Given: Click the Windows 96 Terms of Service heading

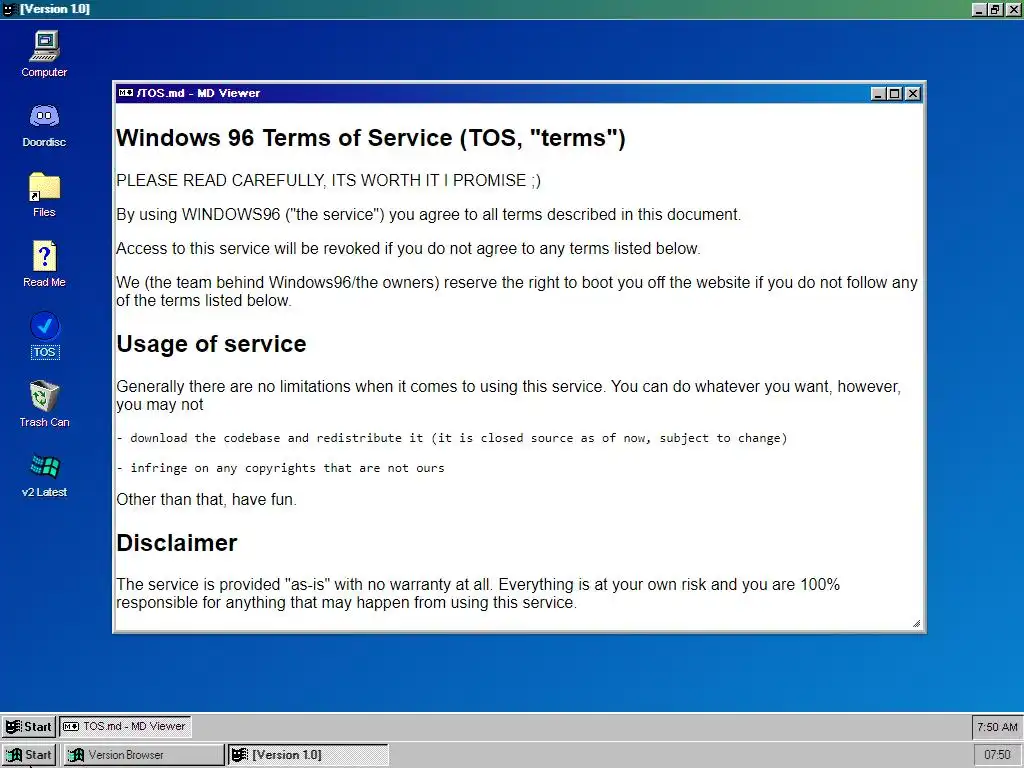Looking at the screenshot, I should (x=371, y=138).
